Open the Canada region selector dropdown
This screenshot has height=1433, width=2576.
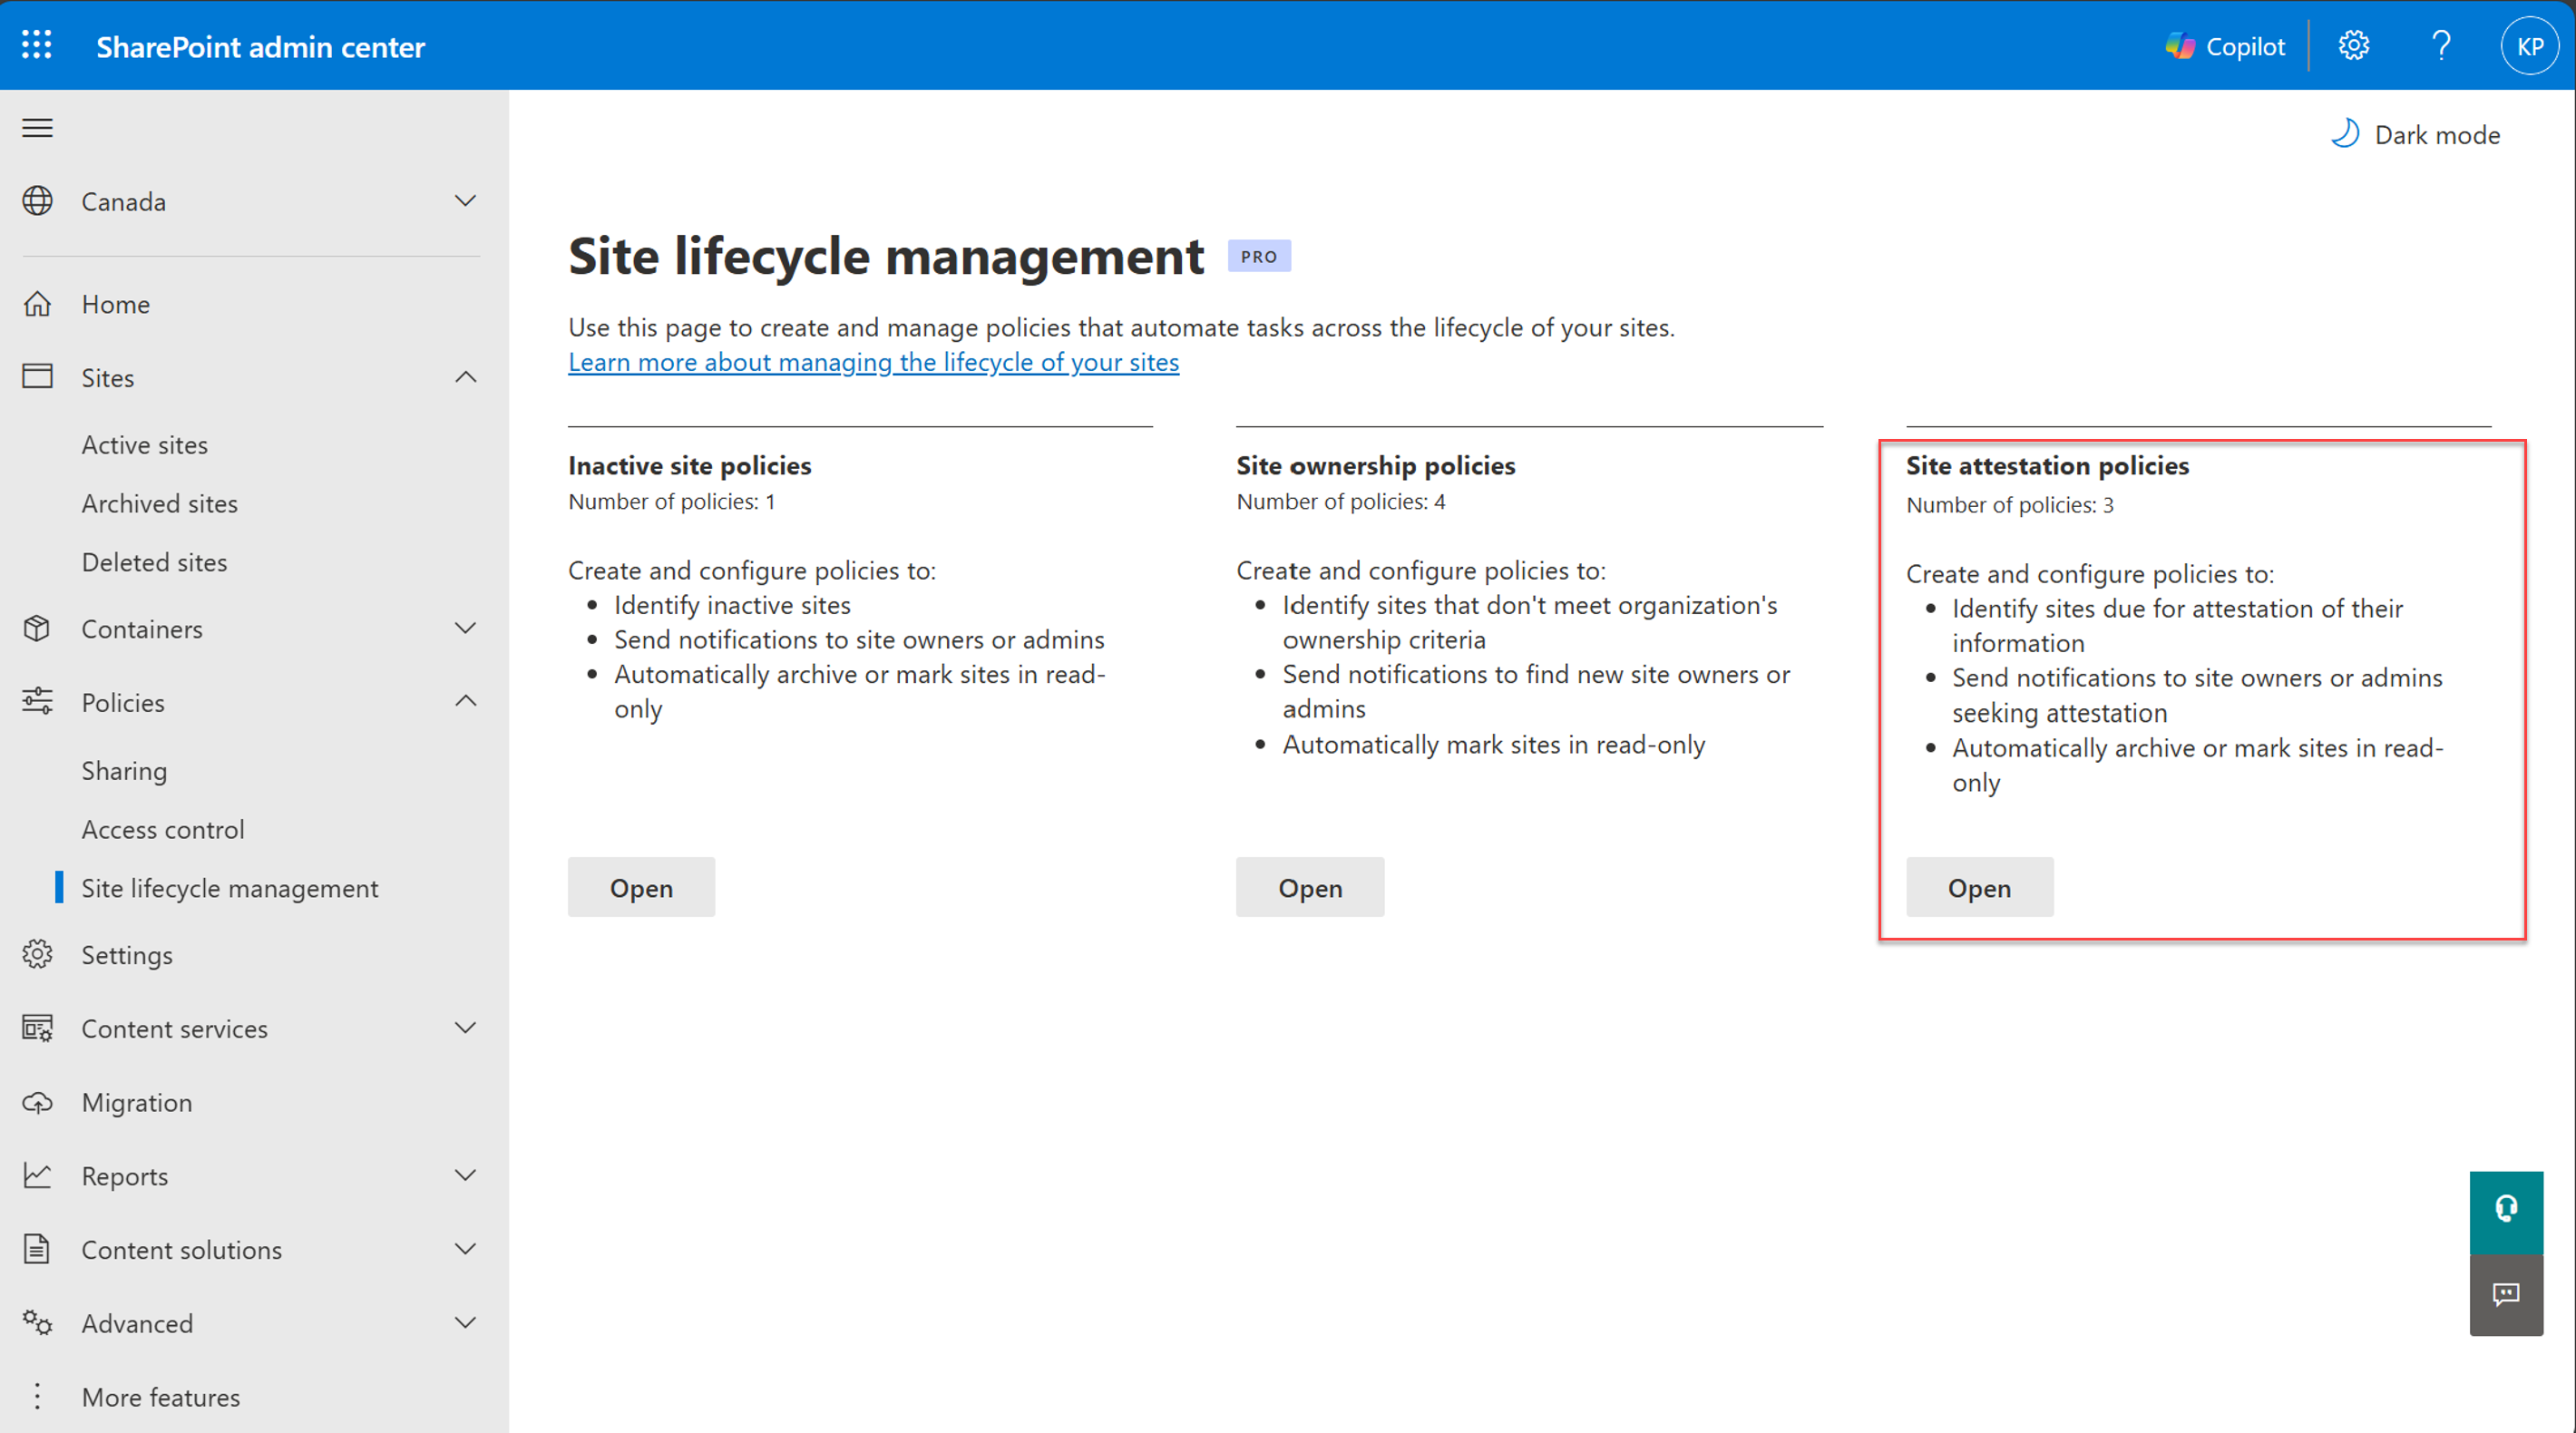click(x=464, y=201)
